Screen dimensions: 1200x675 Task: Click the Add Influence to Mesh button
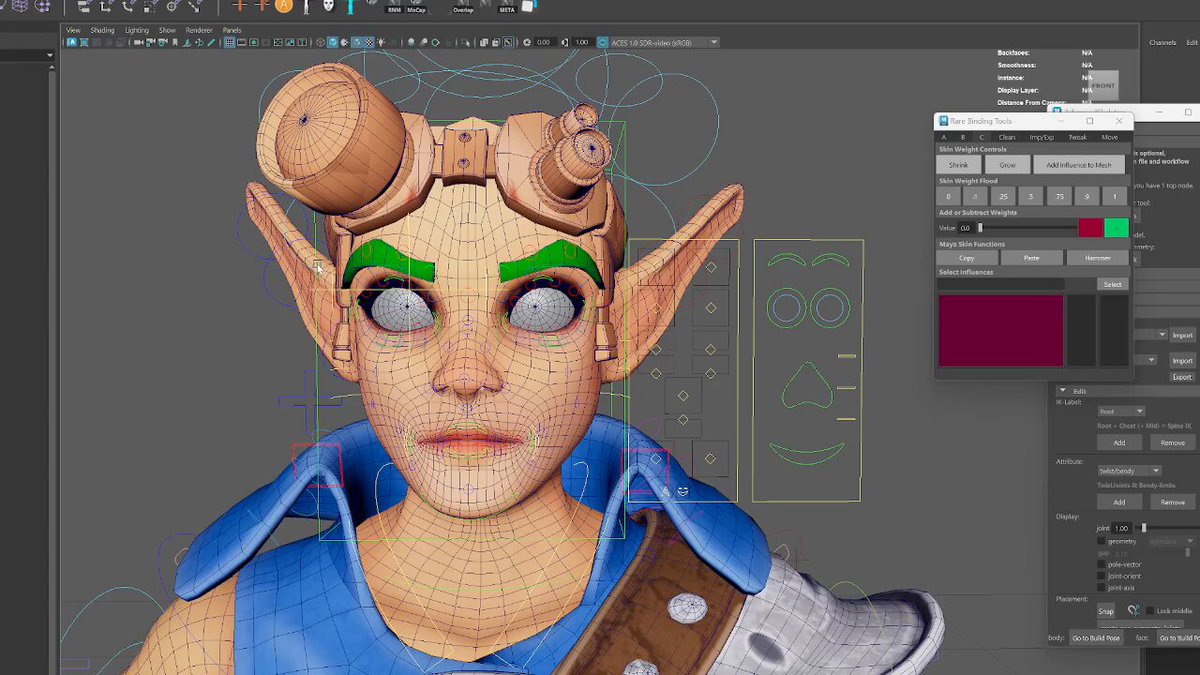(1079, 165)
